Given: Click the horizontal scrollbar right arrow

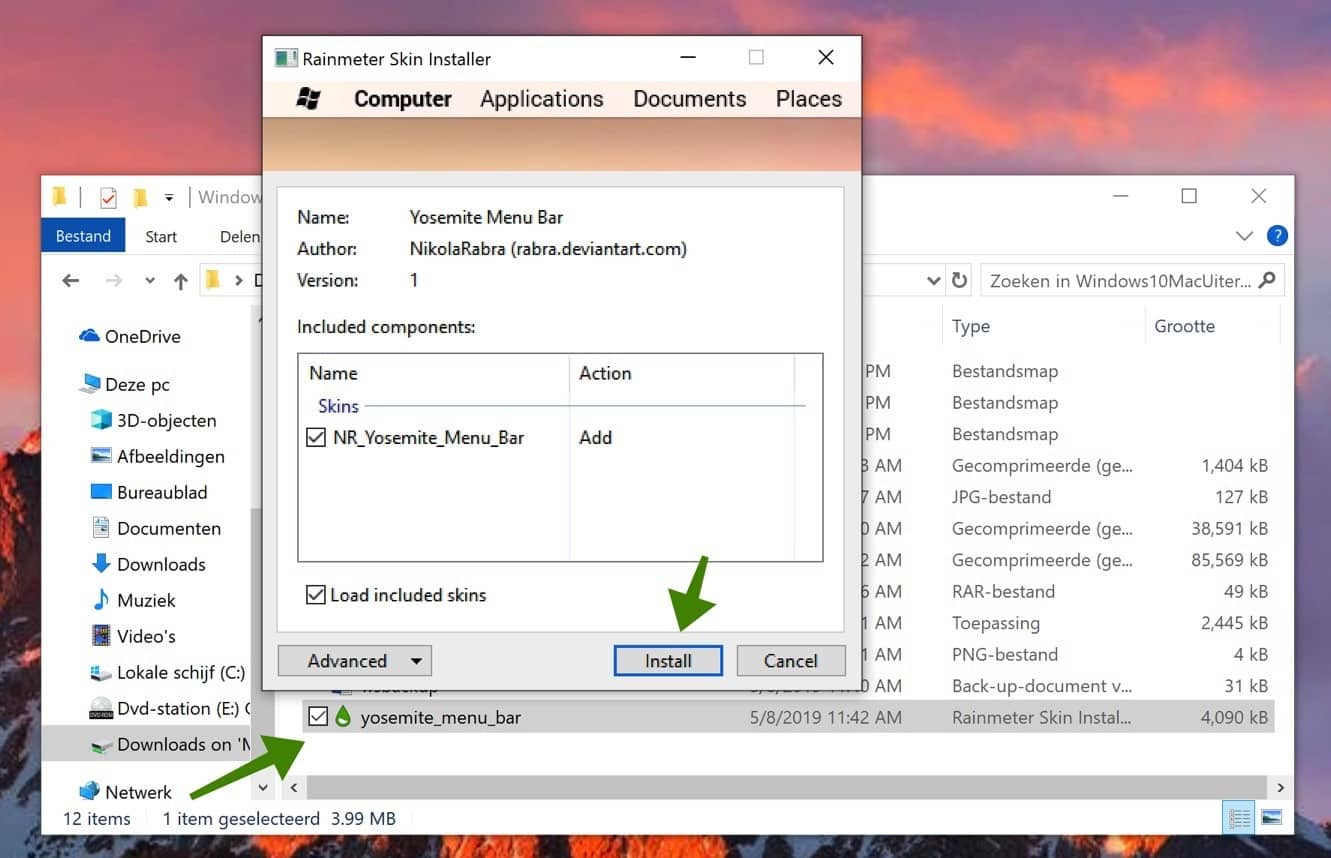Looking at the screenshot, I should [1280, 788].
